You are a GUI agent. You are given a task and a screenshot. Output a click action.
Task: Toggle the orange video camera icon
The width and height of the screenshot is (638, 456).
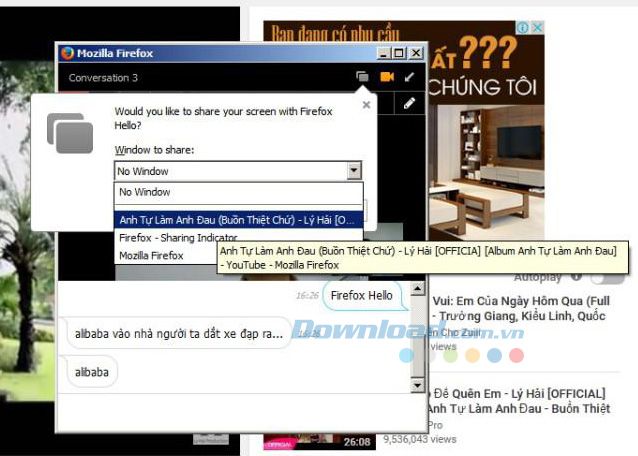coord(387,76)
